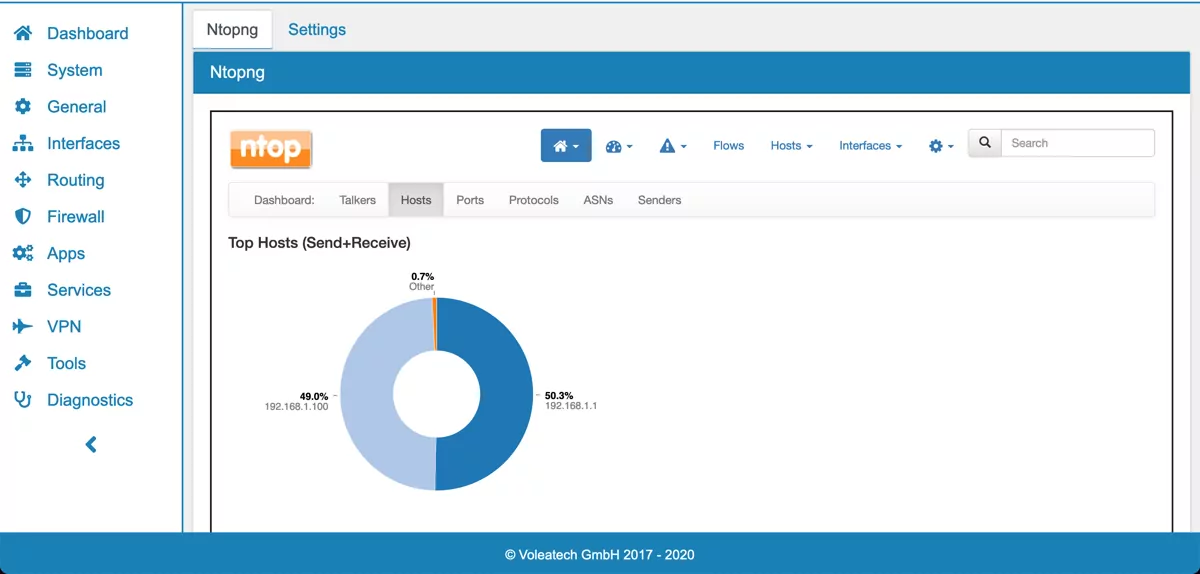Viewport: 1200px width, 574px height.
Task: Open the Routing sidebar section
Action: [75, 180]
